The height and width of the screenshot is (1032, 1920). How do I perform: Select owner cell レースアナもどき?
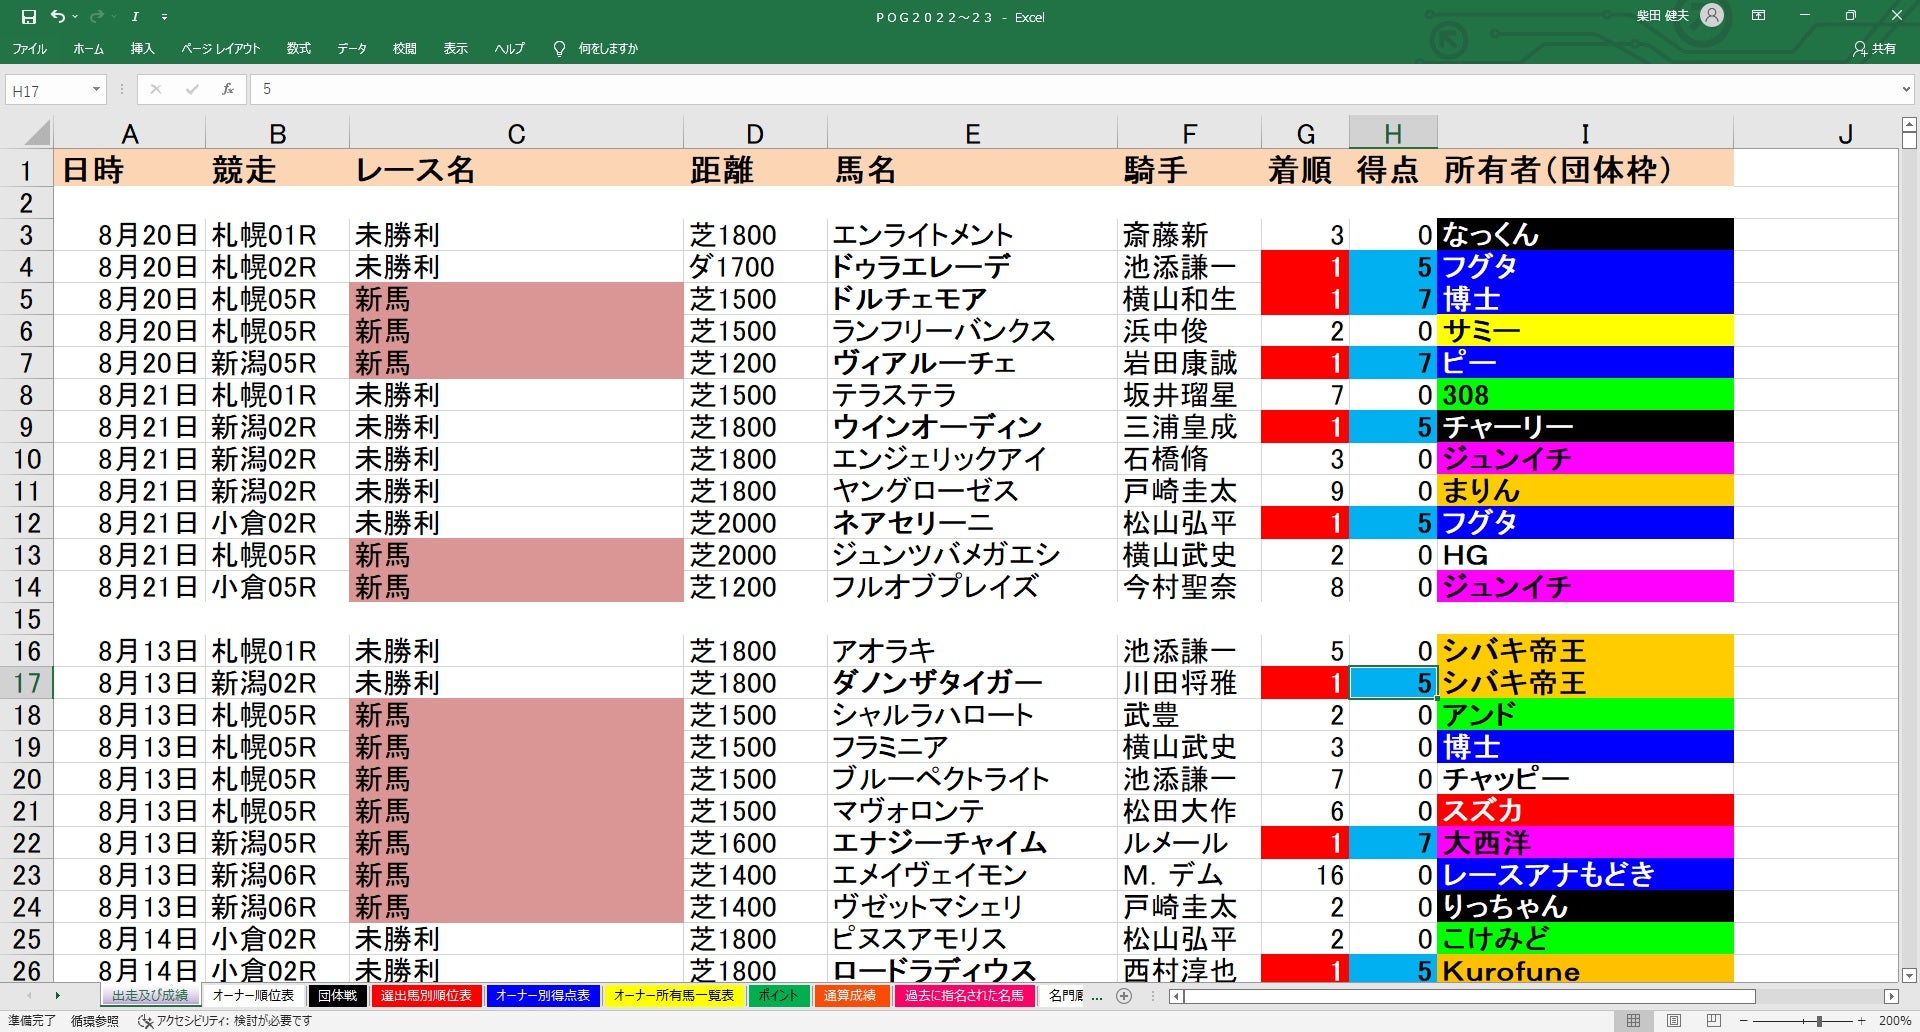pos(1585,875)
